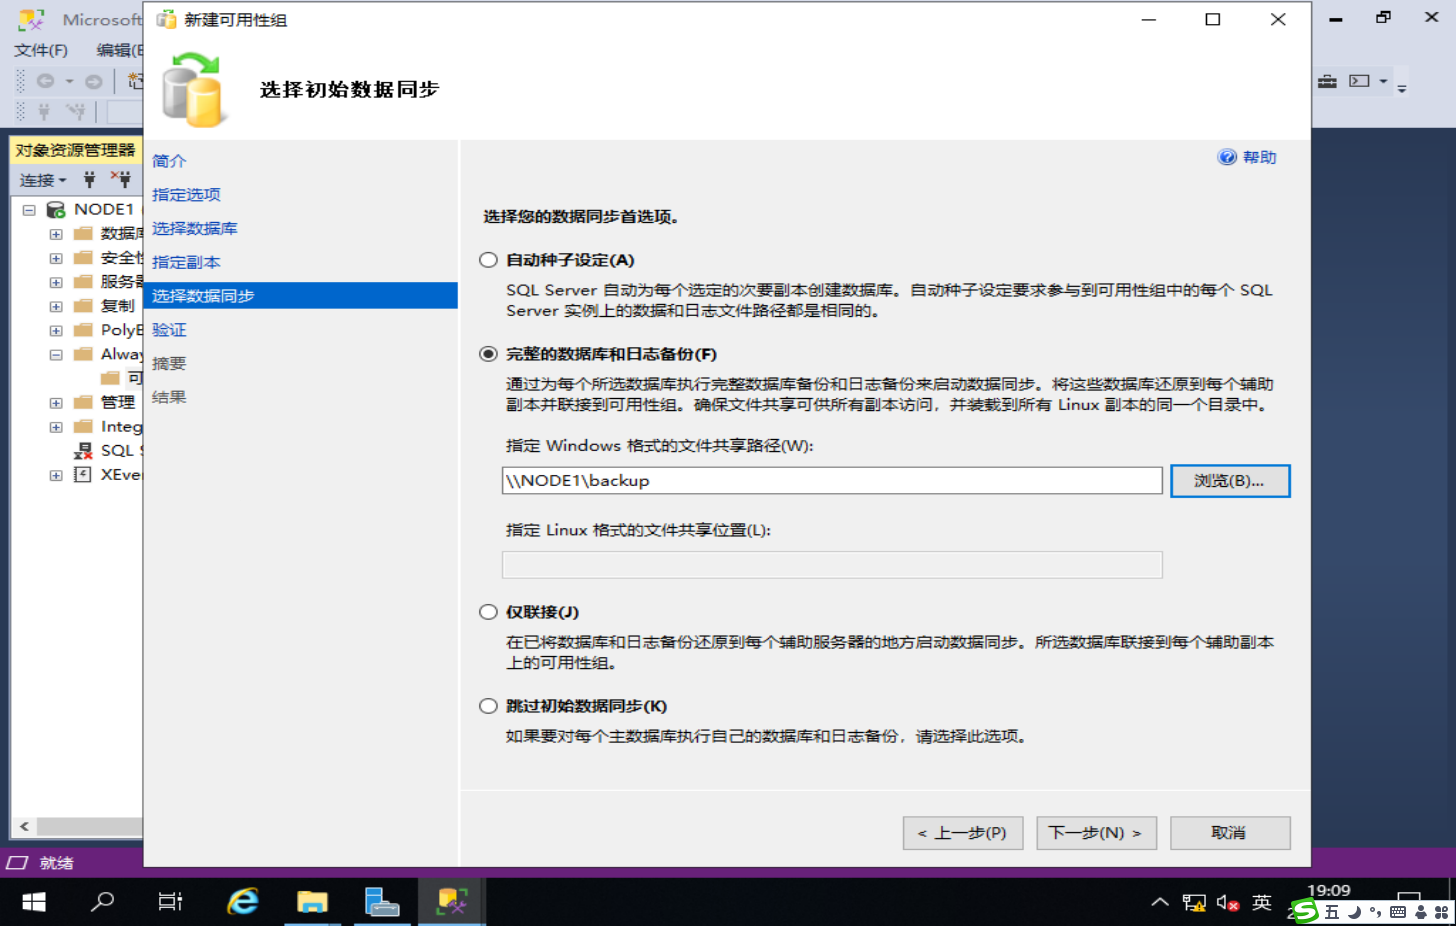This screenshot has height=926, width=1456.
Task: Go to the 简介 wizard step
Action: click(169, 161)
